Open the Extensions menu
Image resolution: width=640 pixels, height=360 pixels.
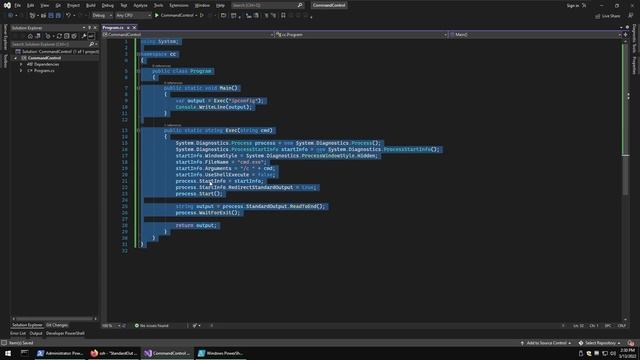point(179,5)
